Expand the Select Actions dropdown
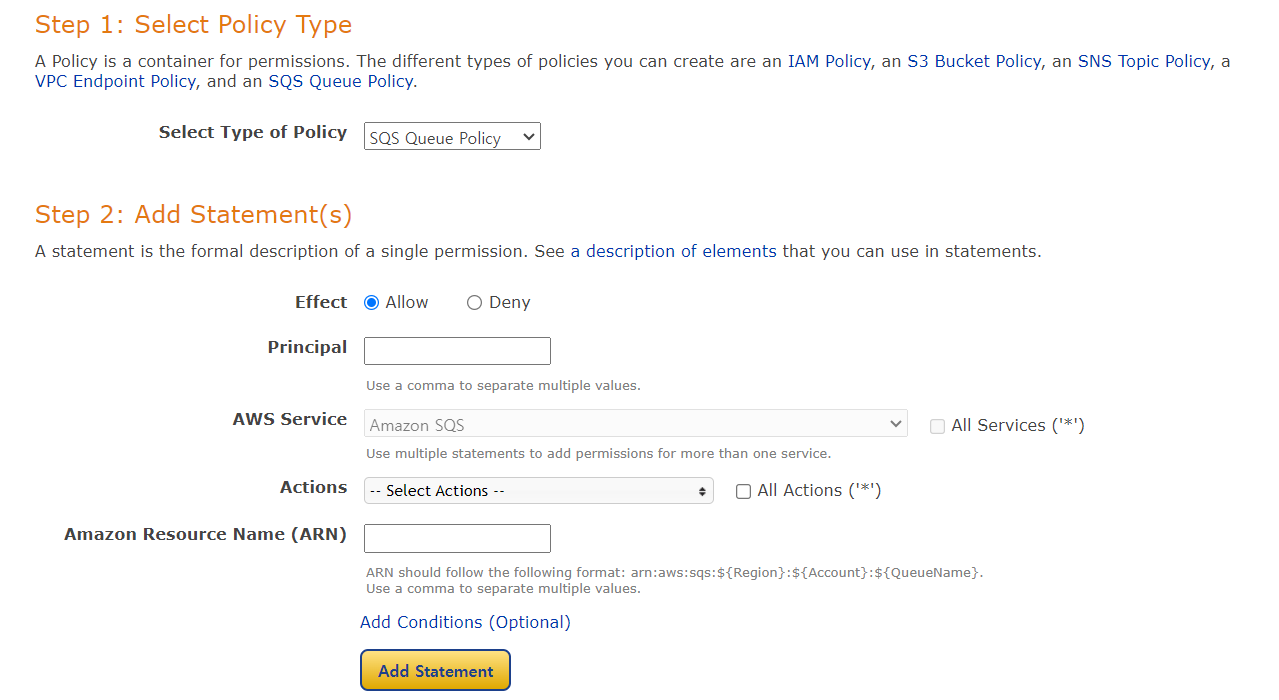 [538, 491]
